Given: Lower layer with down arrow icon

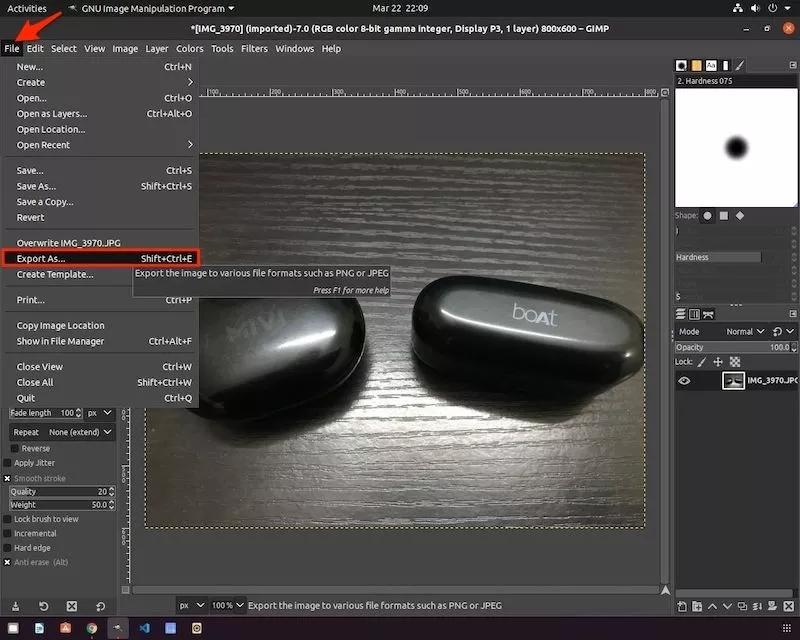Looking at the screenshot, I should click(x=727, y=606).
